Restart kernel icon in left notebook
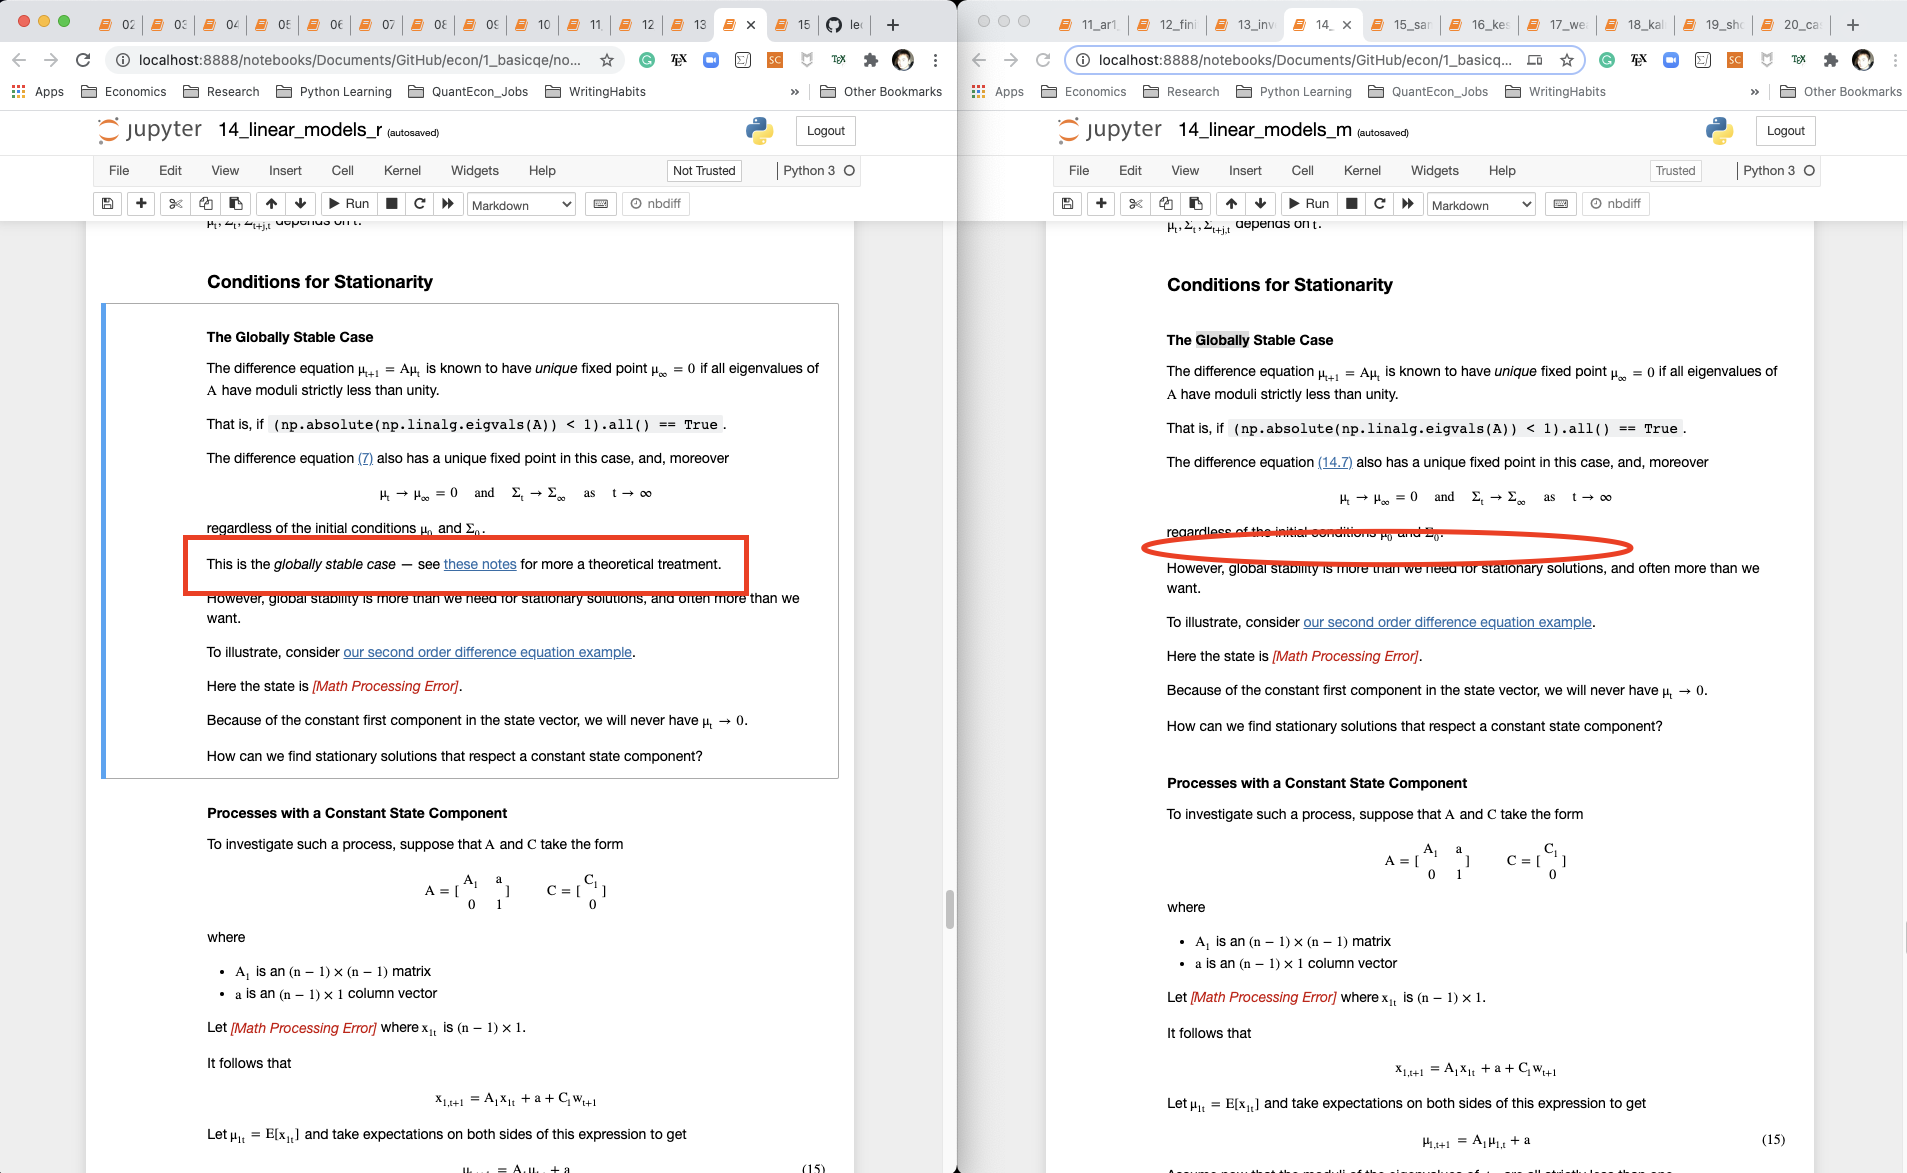The image size is (1907, 1173). click(420, 204)
